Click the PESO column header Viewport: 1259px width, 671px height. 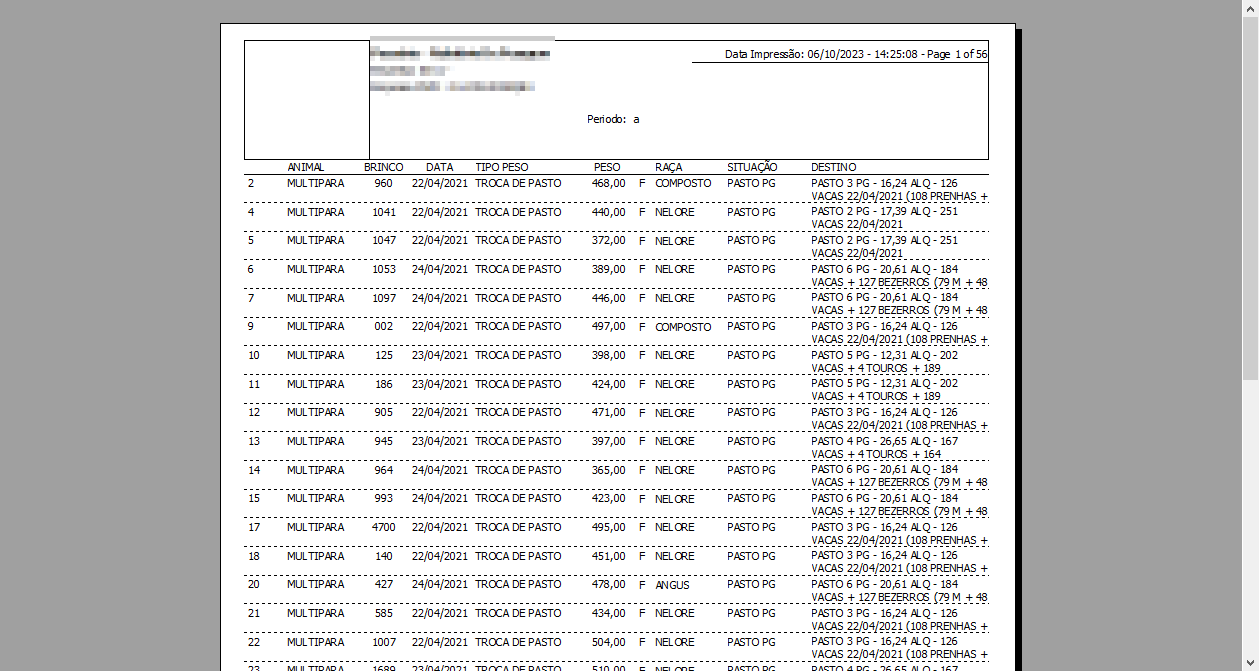[x=607, y=167]
